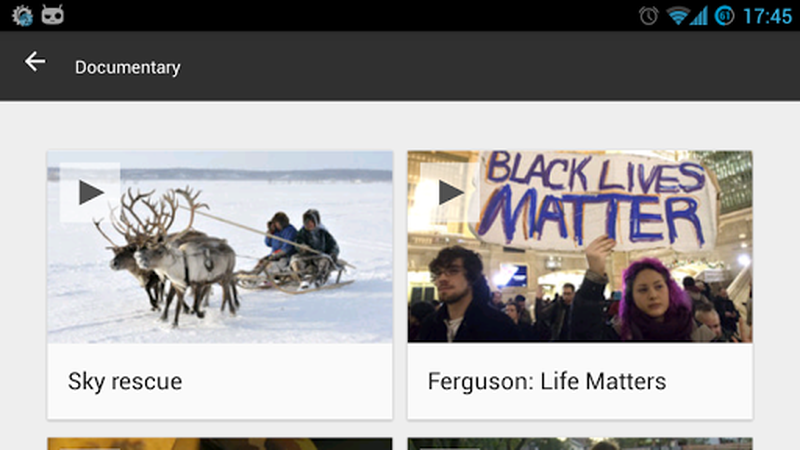The height and width of the screenshot is (450, 800).
Task: Tap the dark Documentary action bar
Action: point(400,66)
